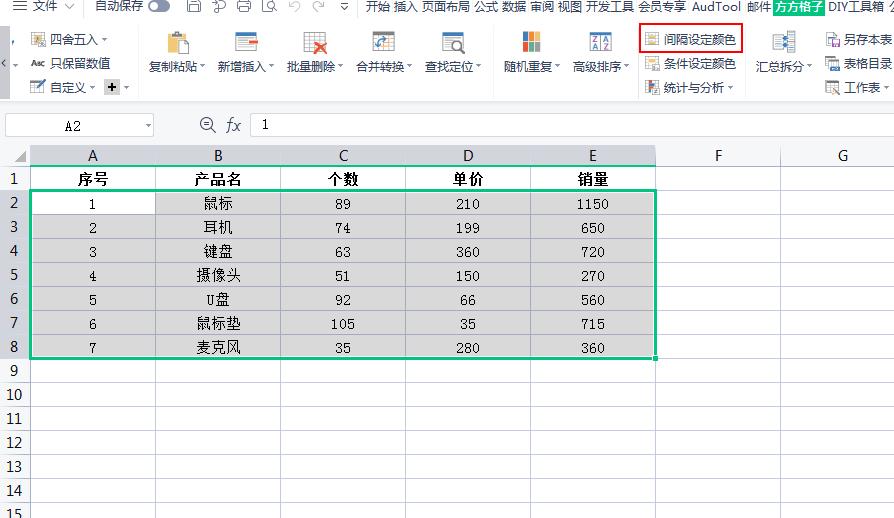
Task: Click the save disk icon
Action: pyautogui.click(x=194, y=6)
